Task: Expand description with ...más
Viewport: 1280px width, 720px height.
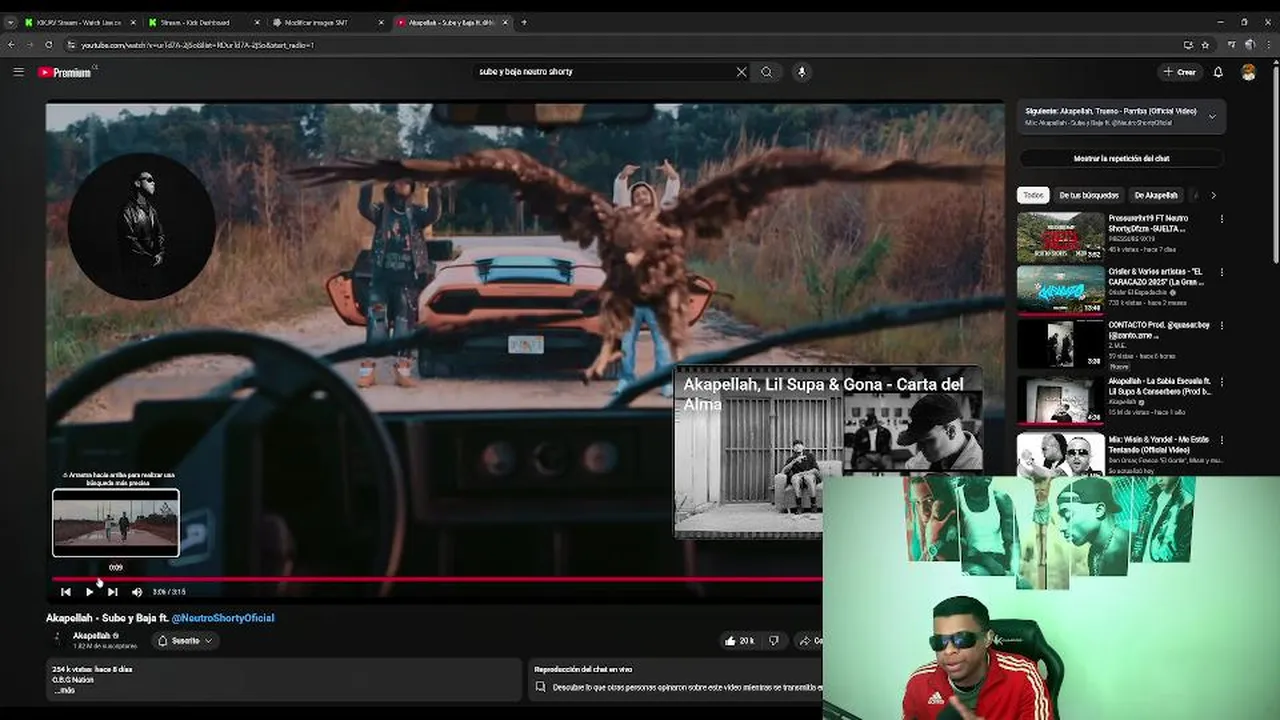Action: click(x=64, y=691)
